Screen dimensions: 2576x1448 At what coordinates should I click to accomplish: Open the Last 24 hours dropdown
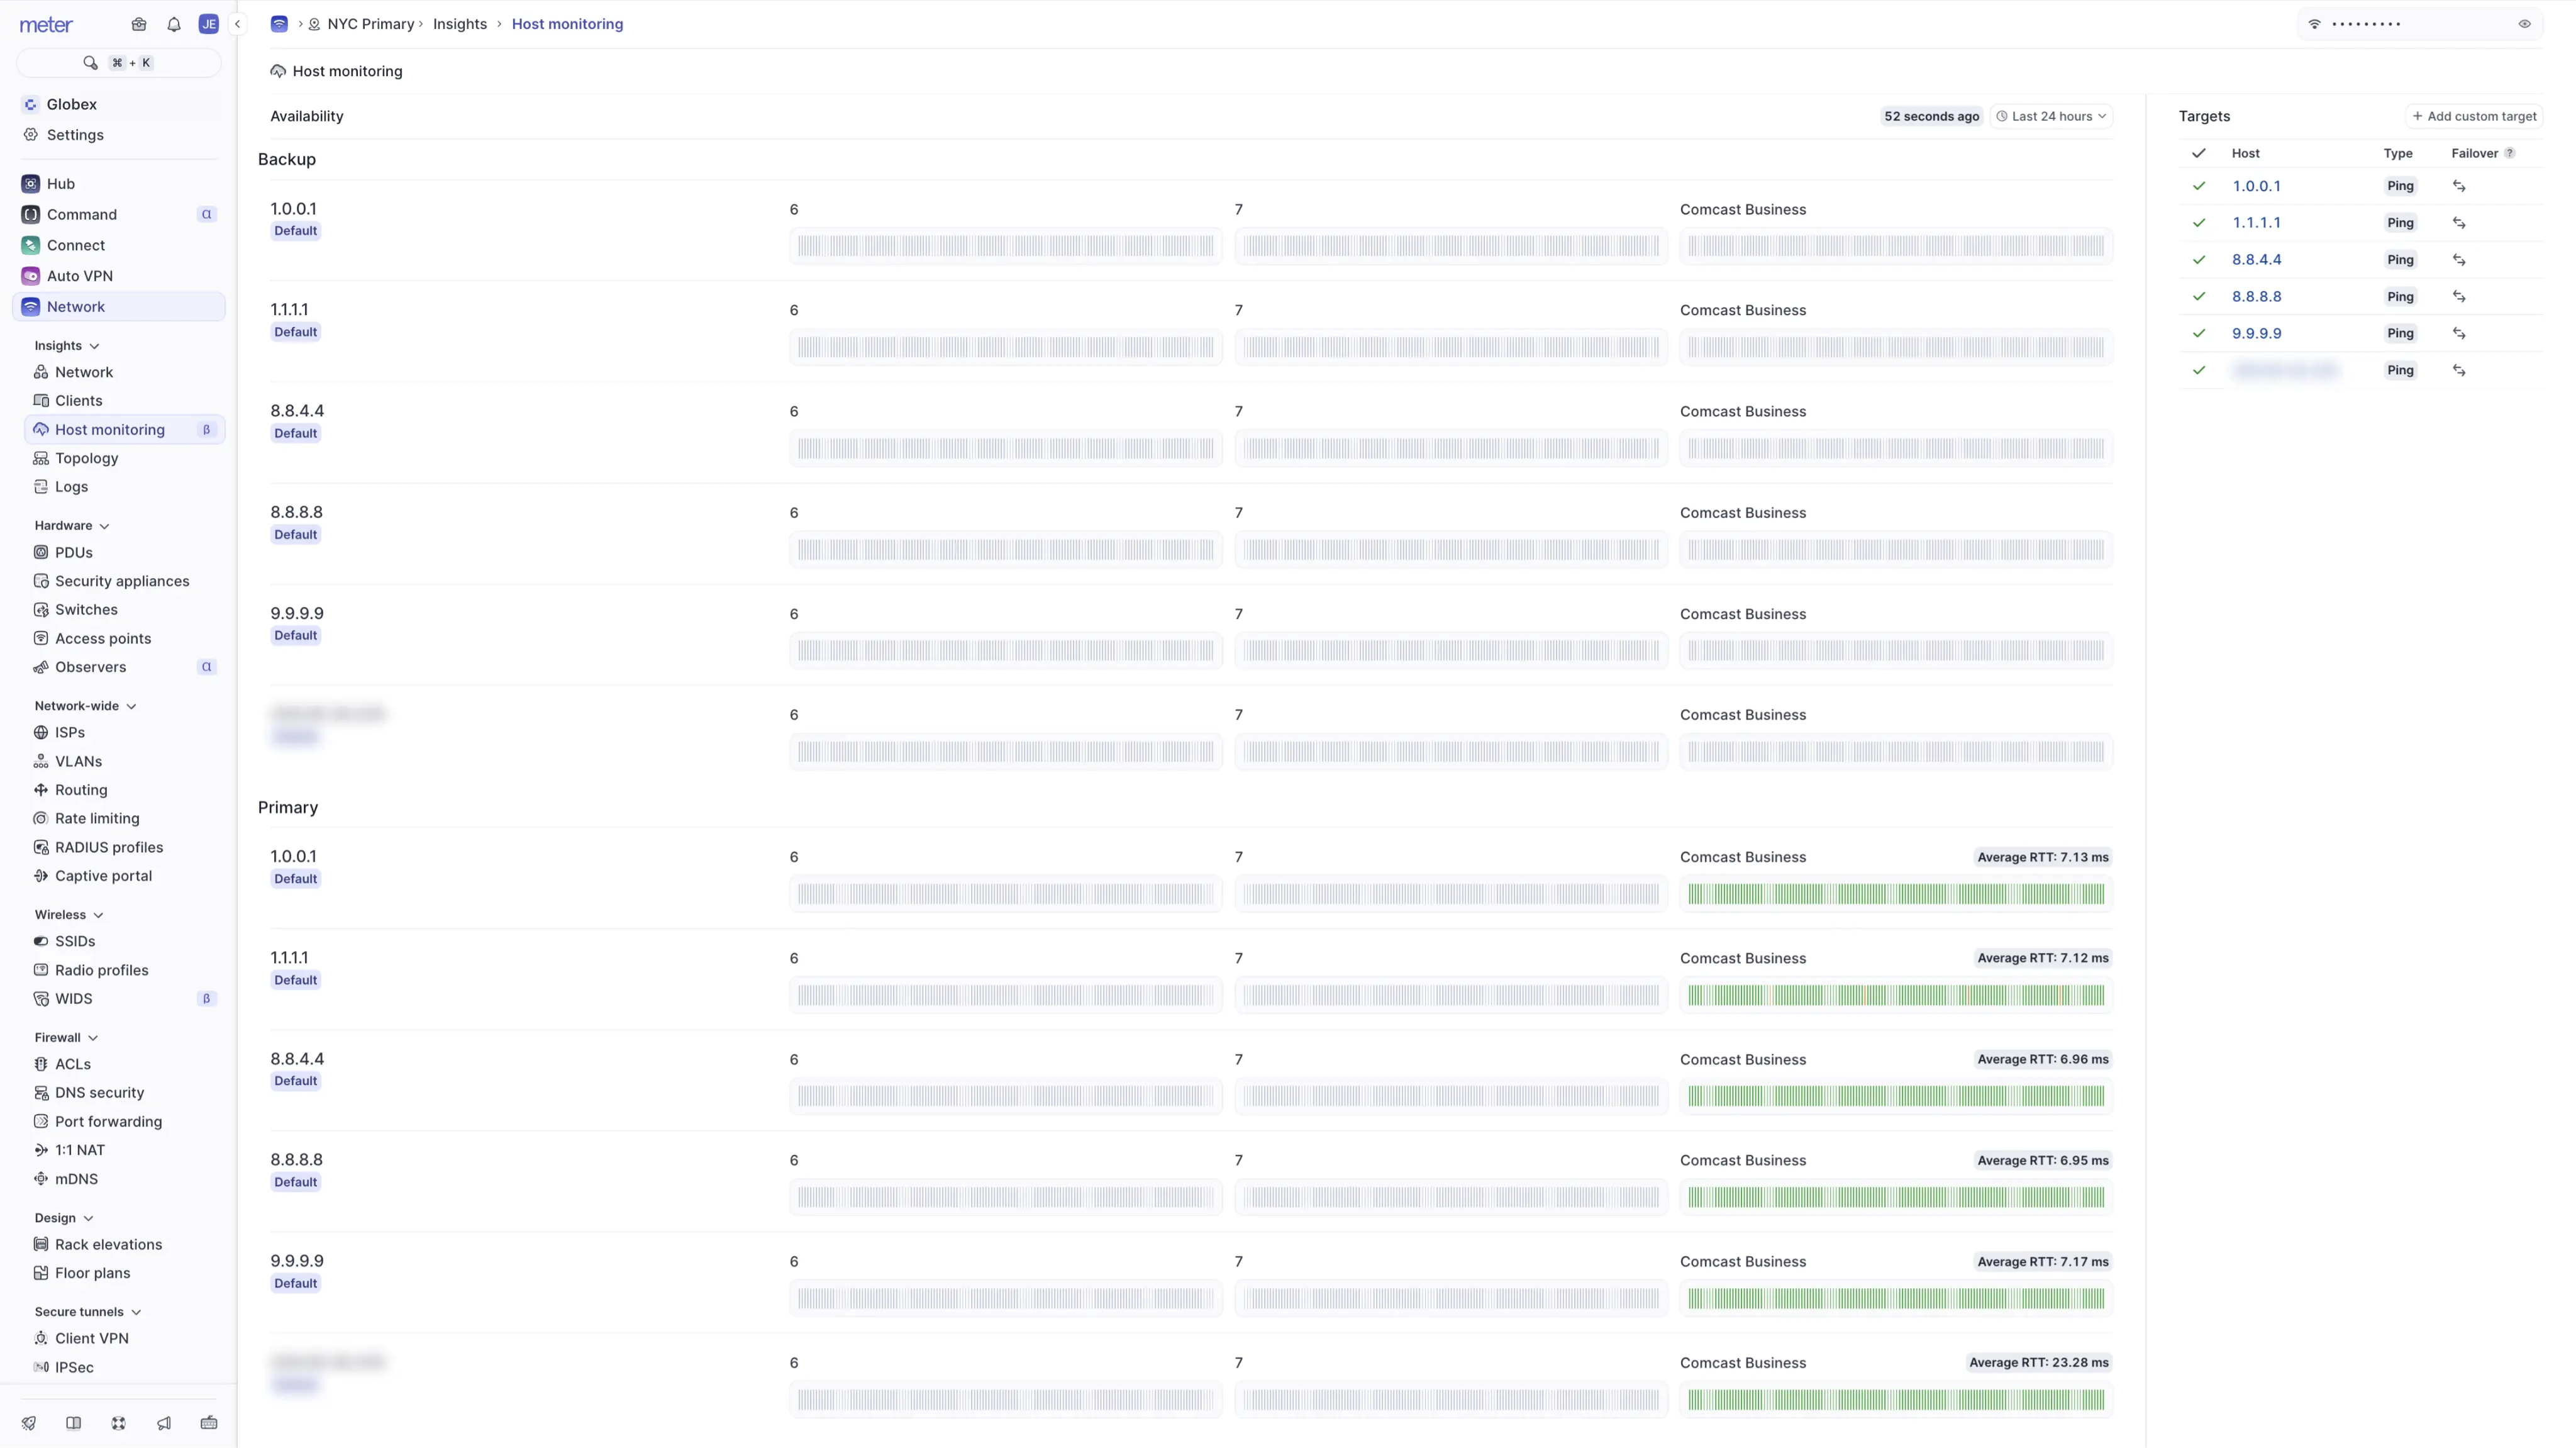(x=2051, y=116)
